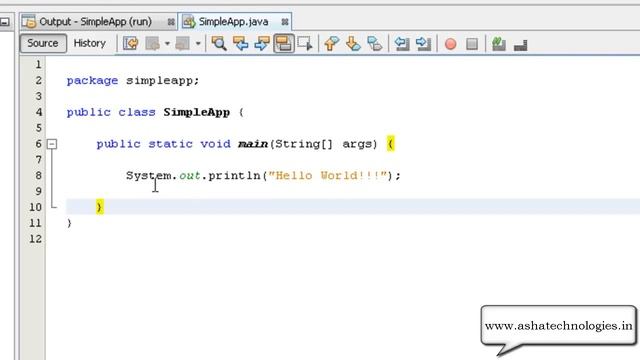The image size is (640, 360).
Task: Stop macro recording with the square icon
Action: pos(472,44)
